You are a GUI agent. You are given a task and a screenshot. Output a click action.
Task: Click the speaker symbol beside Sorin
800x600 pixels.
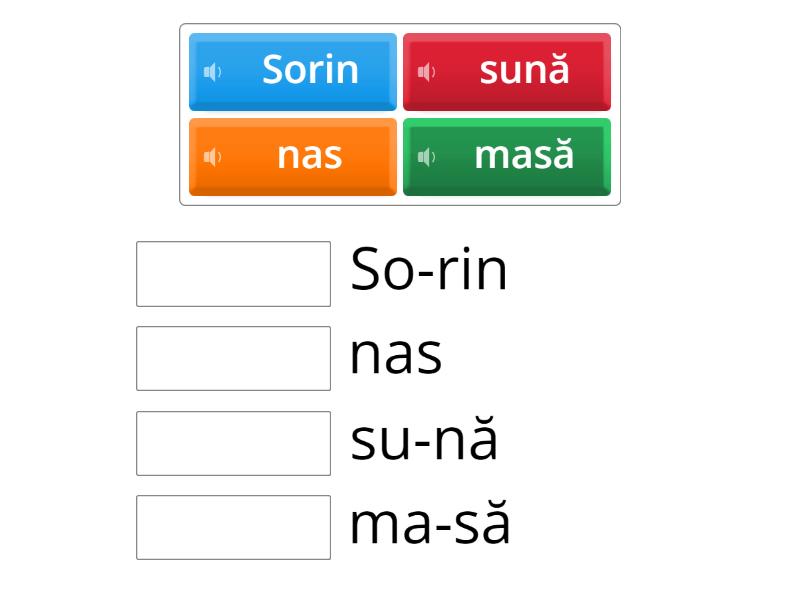[x=213, y=70]
